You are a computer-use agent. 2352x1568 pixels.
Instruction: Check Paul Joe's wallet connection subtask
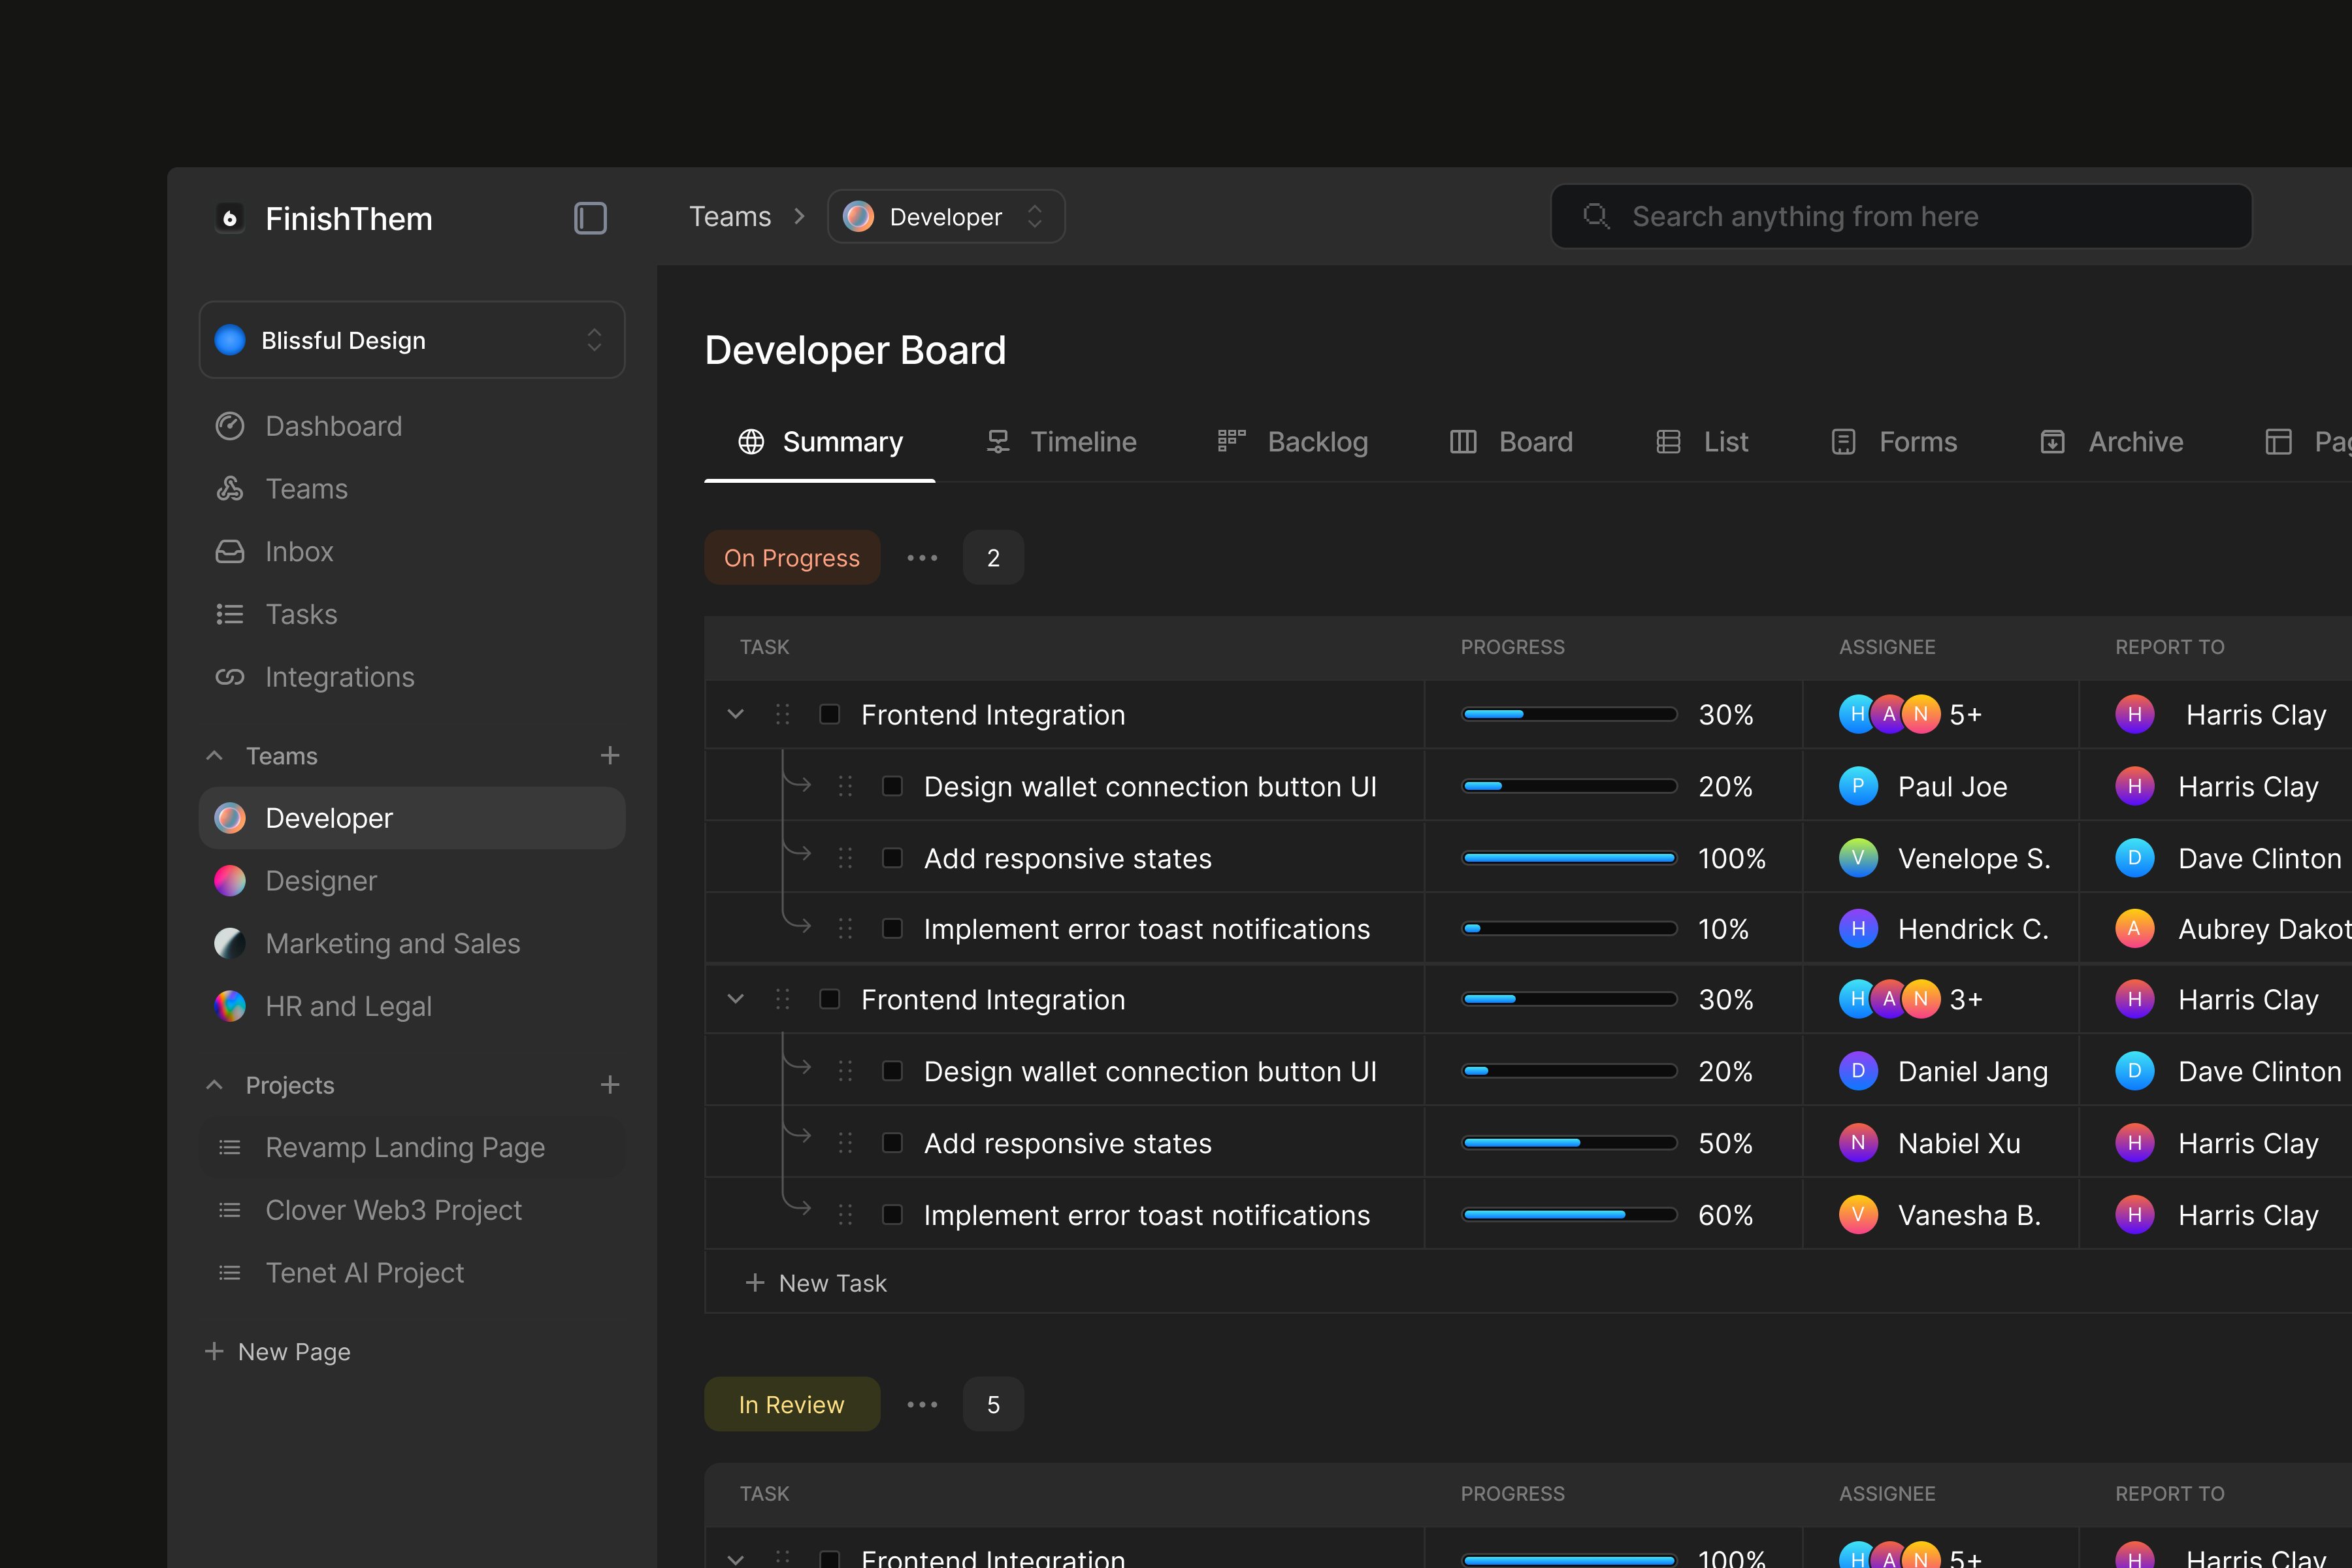tap(892, 786)
